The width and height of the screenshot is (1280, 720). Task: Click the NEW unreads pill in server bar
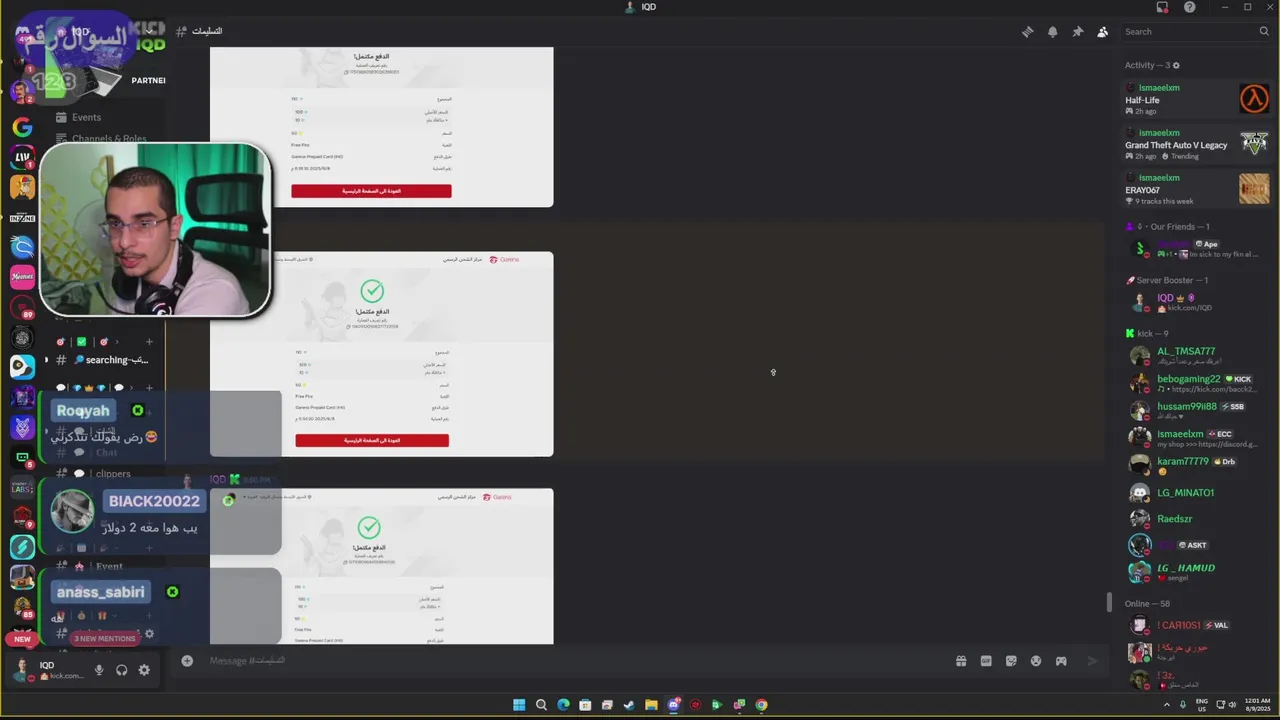coord(22,639)
